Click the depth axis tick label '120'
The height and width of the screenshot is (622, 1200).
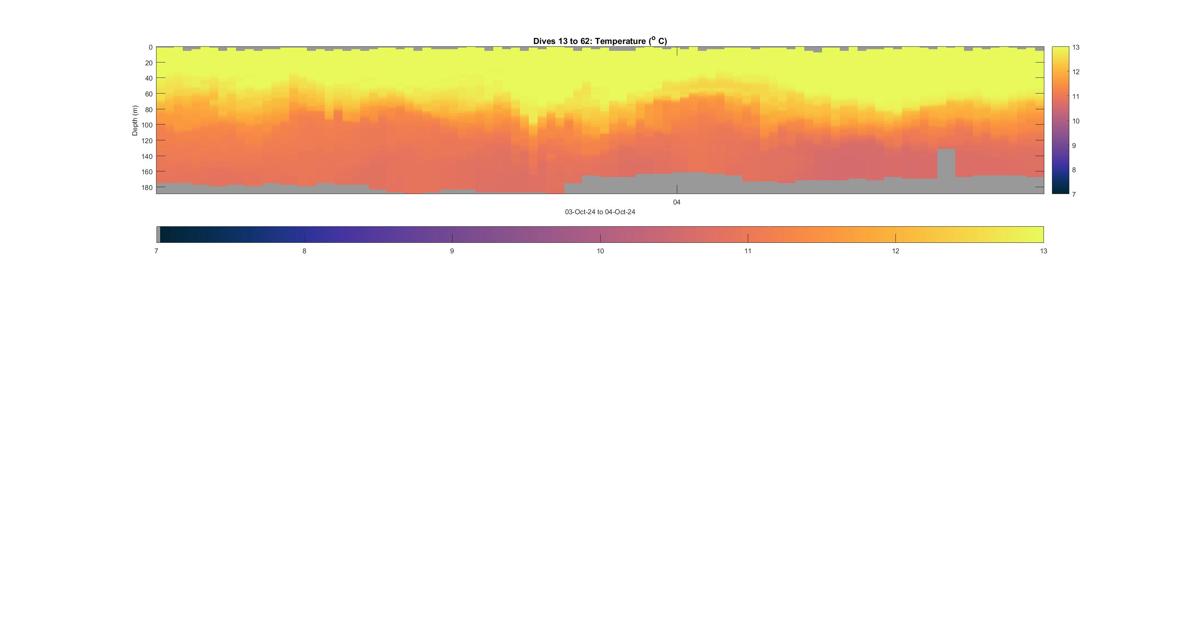pos(147,140)
